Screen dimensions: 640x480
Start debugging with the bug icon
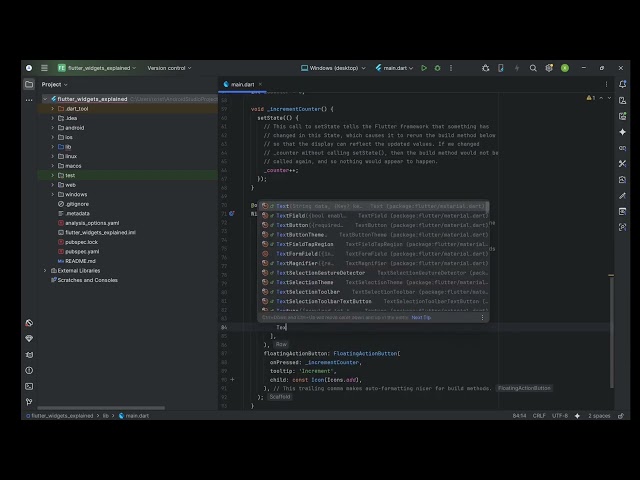[438, 68]
